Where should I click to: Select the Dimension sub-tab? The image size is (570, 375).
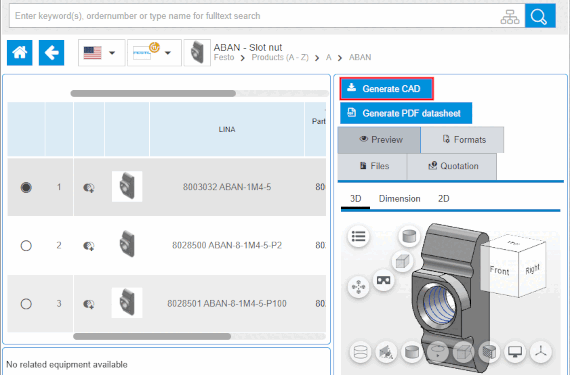pyautogui.click(x=400, y=199)
